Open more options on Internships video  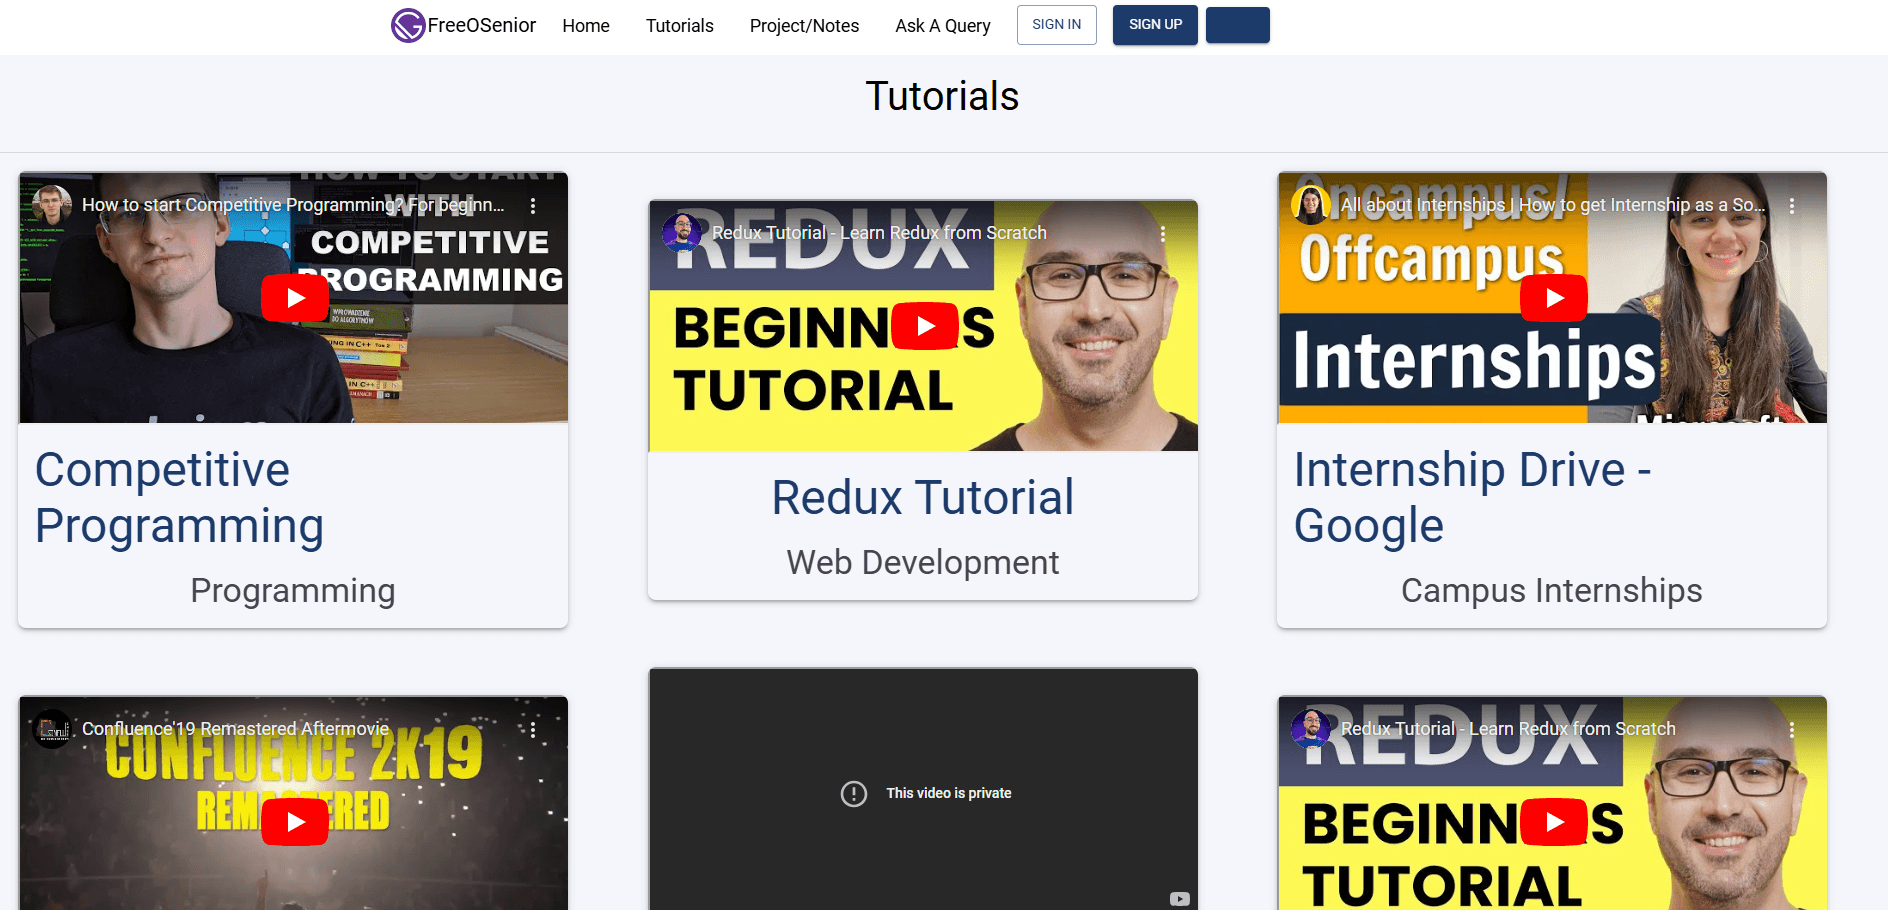coord(1791,205)
